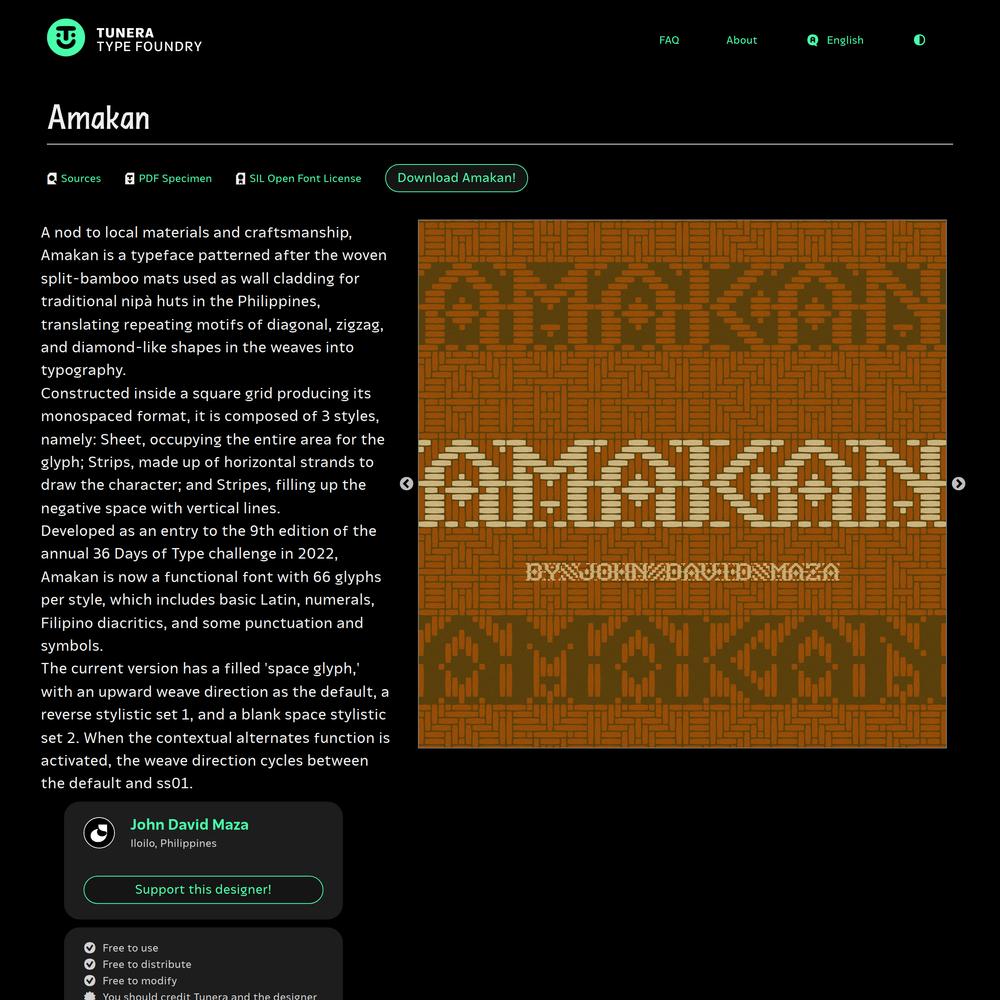Open John David Maza's designer profile

click(189, 825)
